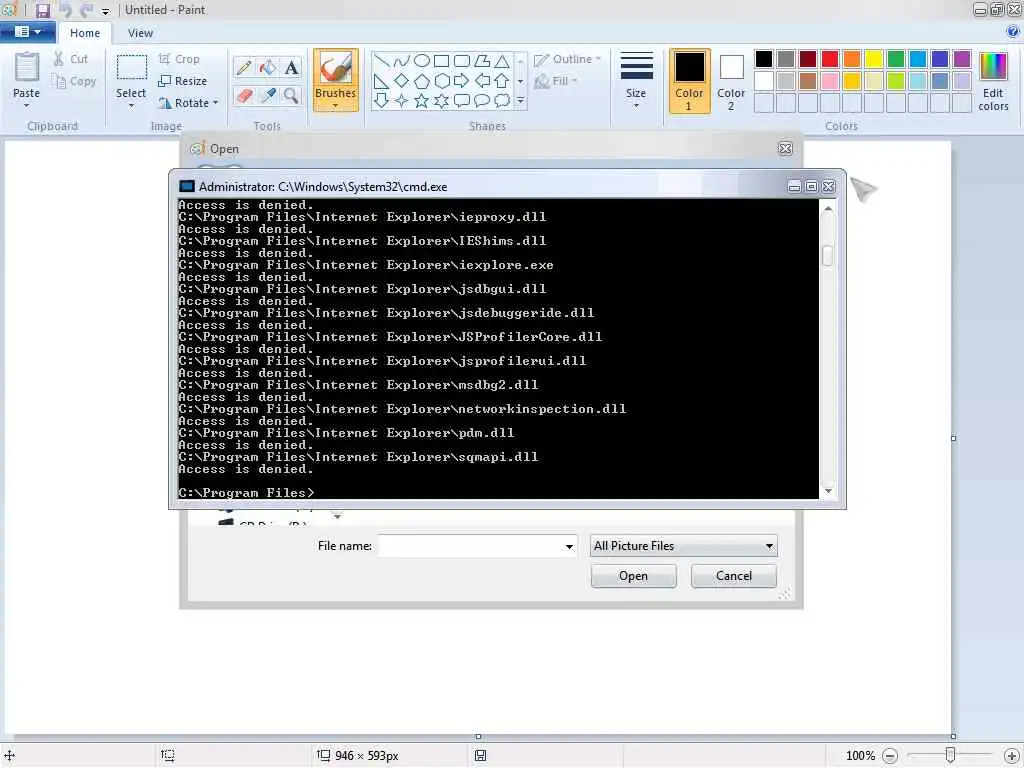The height and width of the screenshot is (768, 1024).
Task: Select the Eraser tool
Action: coord(244,95)
